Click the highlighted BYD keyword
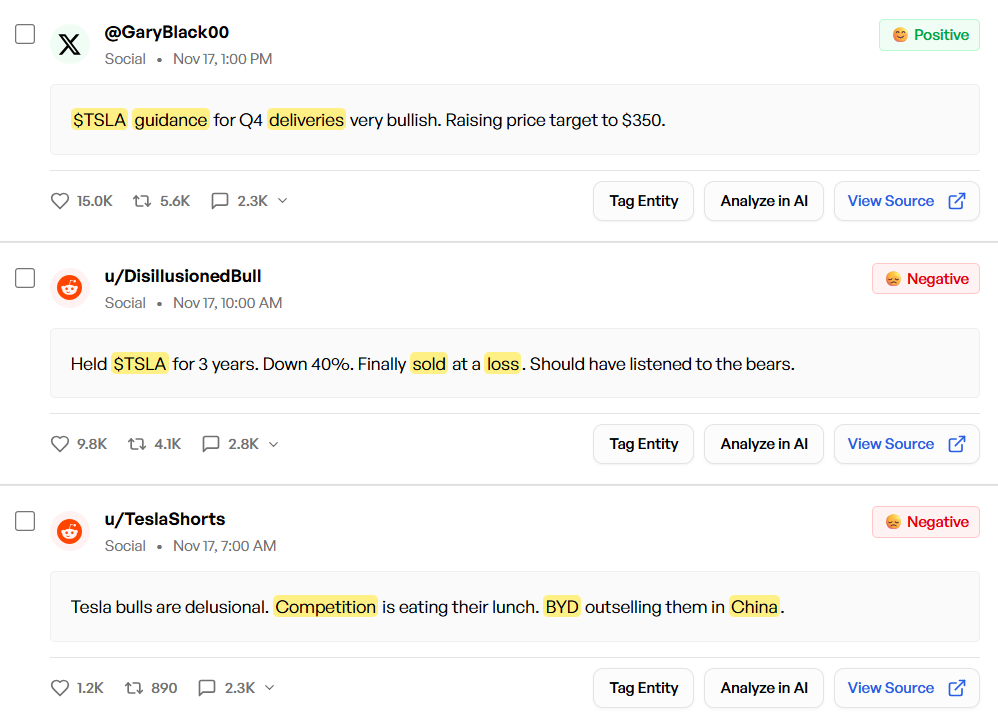This screenshot has height=723, width=998. pyautogui.click(x=562, y=607)
